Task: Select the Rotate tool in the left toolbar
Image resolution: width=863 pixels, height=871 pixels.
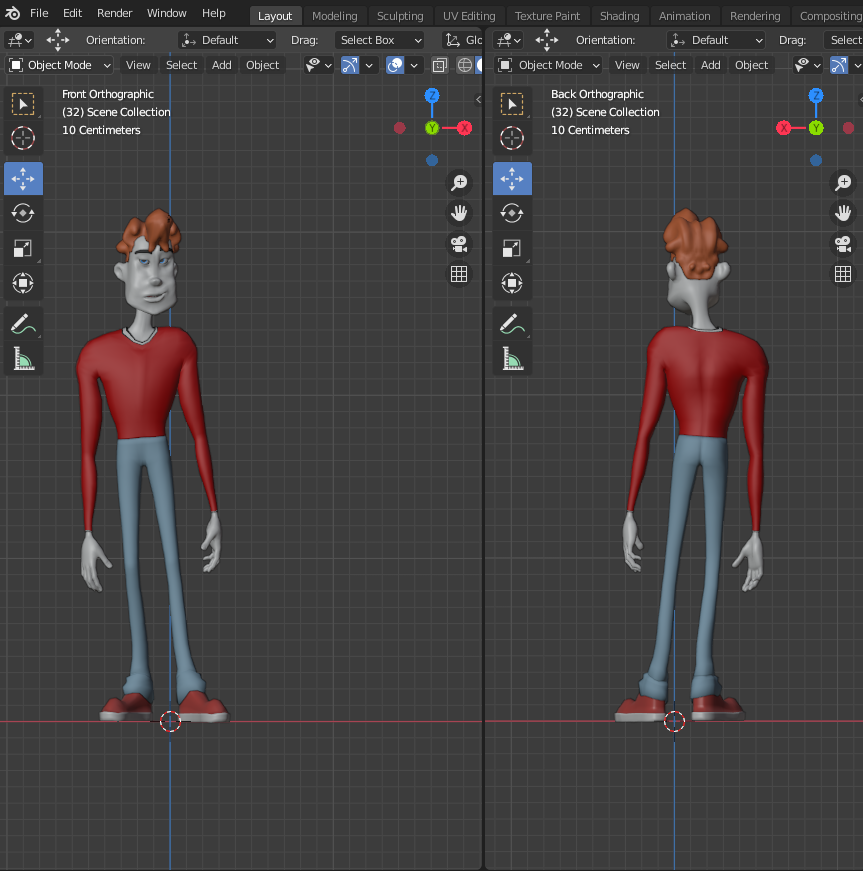Action: tap(23, 213)
